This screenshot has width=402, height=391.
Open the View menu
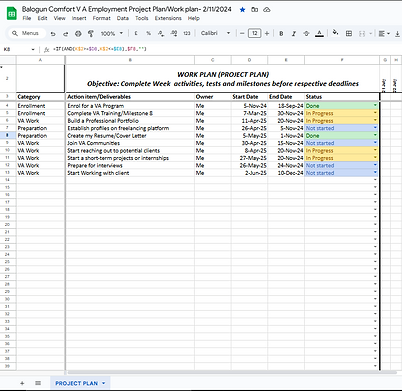[x=59, y=18]
